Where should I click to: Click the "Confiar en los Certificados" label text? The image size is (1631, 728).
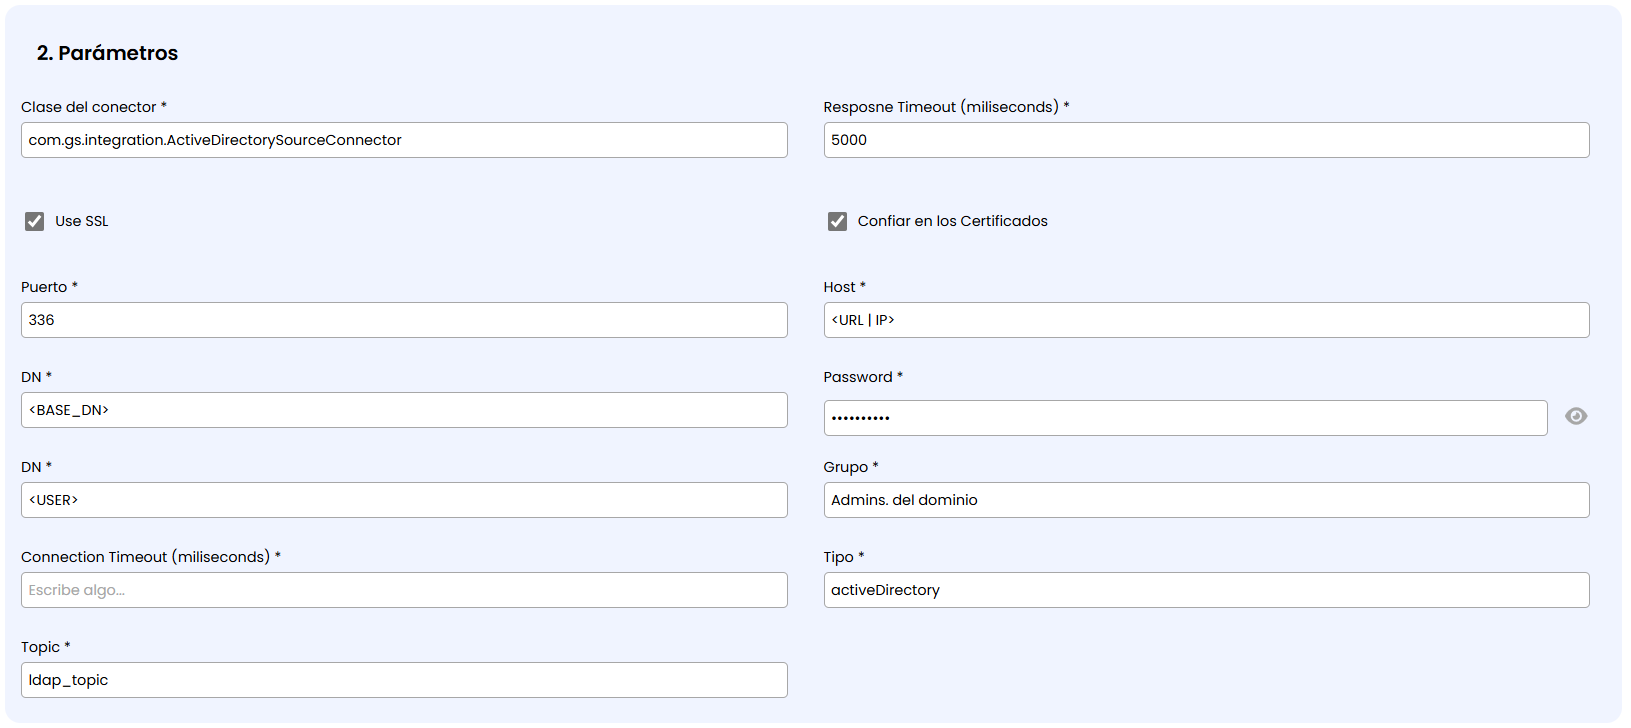click(x=952, y=221)
